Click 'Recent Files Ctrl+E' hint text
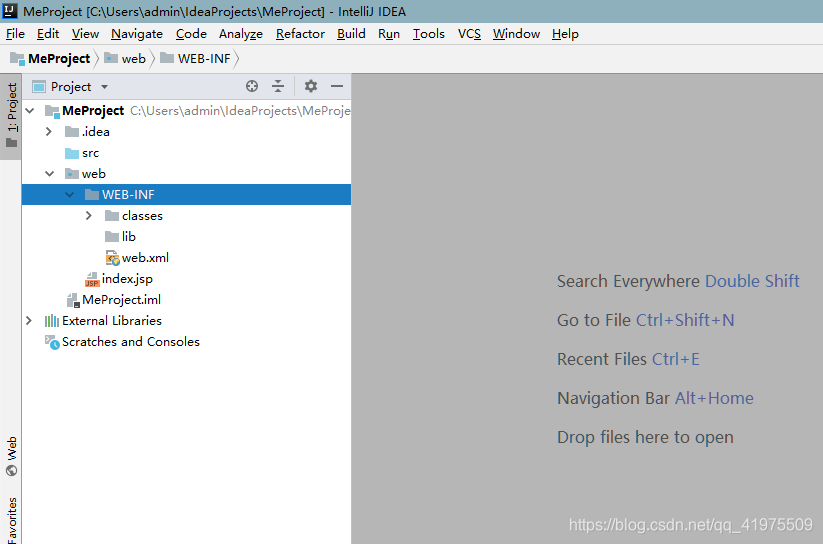823x544 pixels. tap(628, 359)
